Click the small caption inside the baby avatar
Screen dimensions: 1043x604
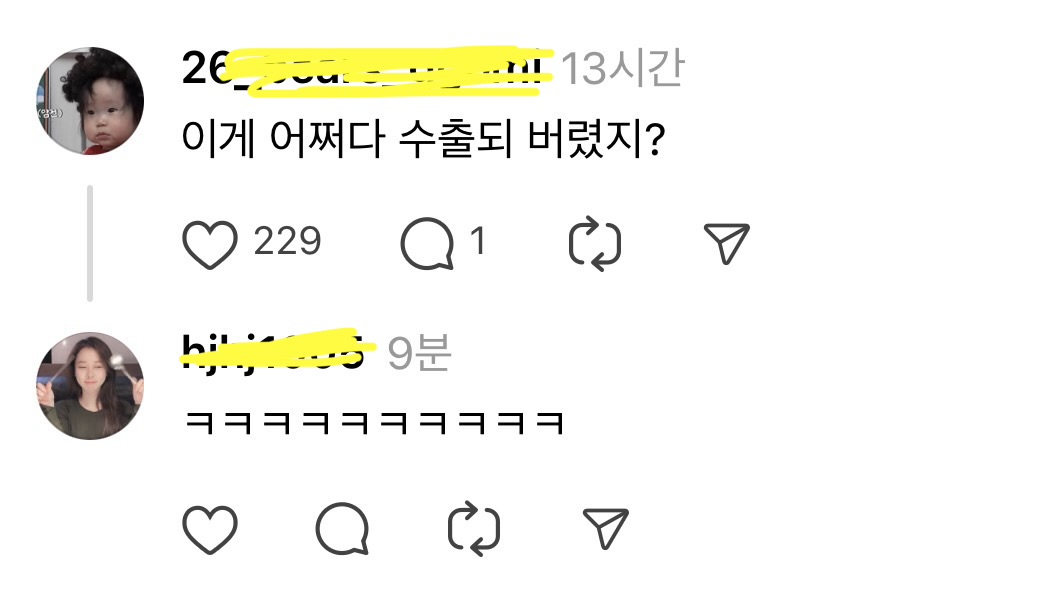tap(50, 112)
